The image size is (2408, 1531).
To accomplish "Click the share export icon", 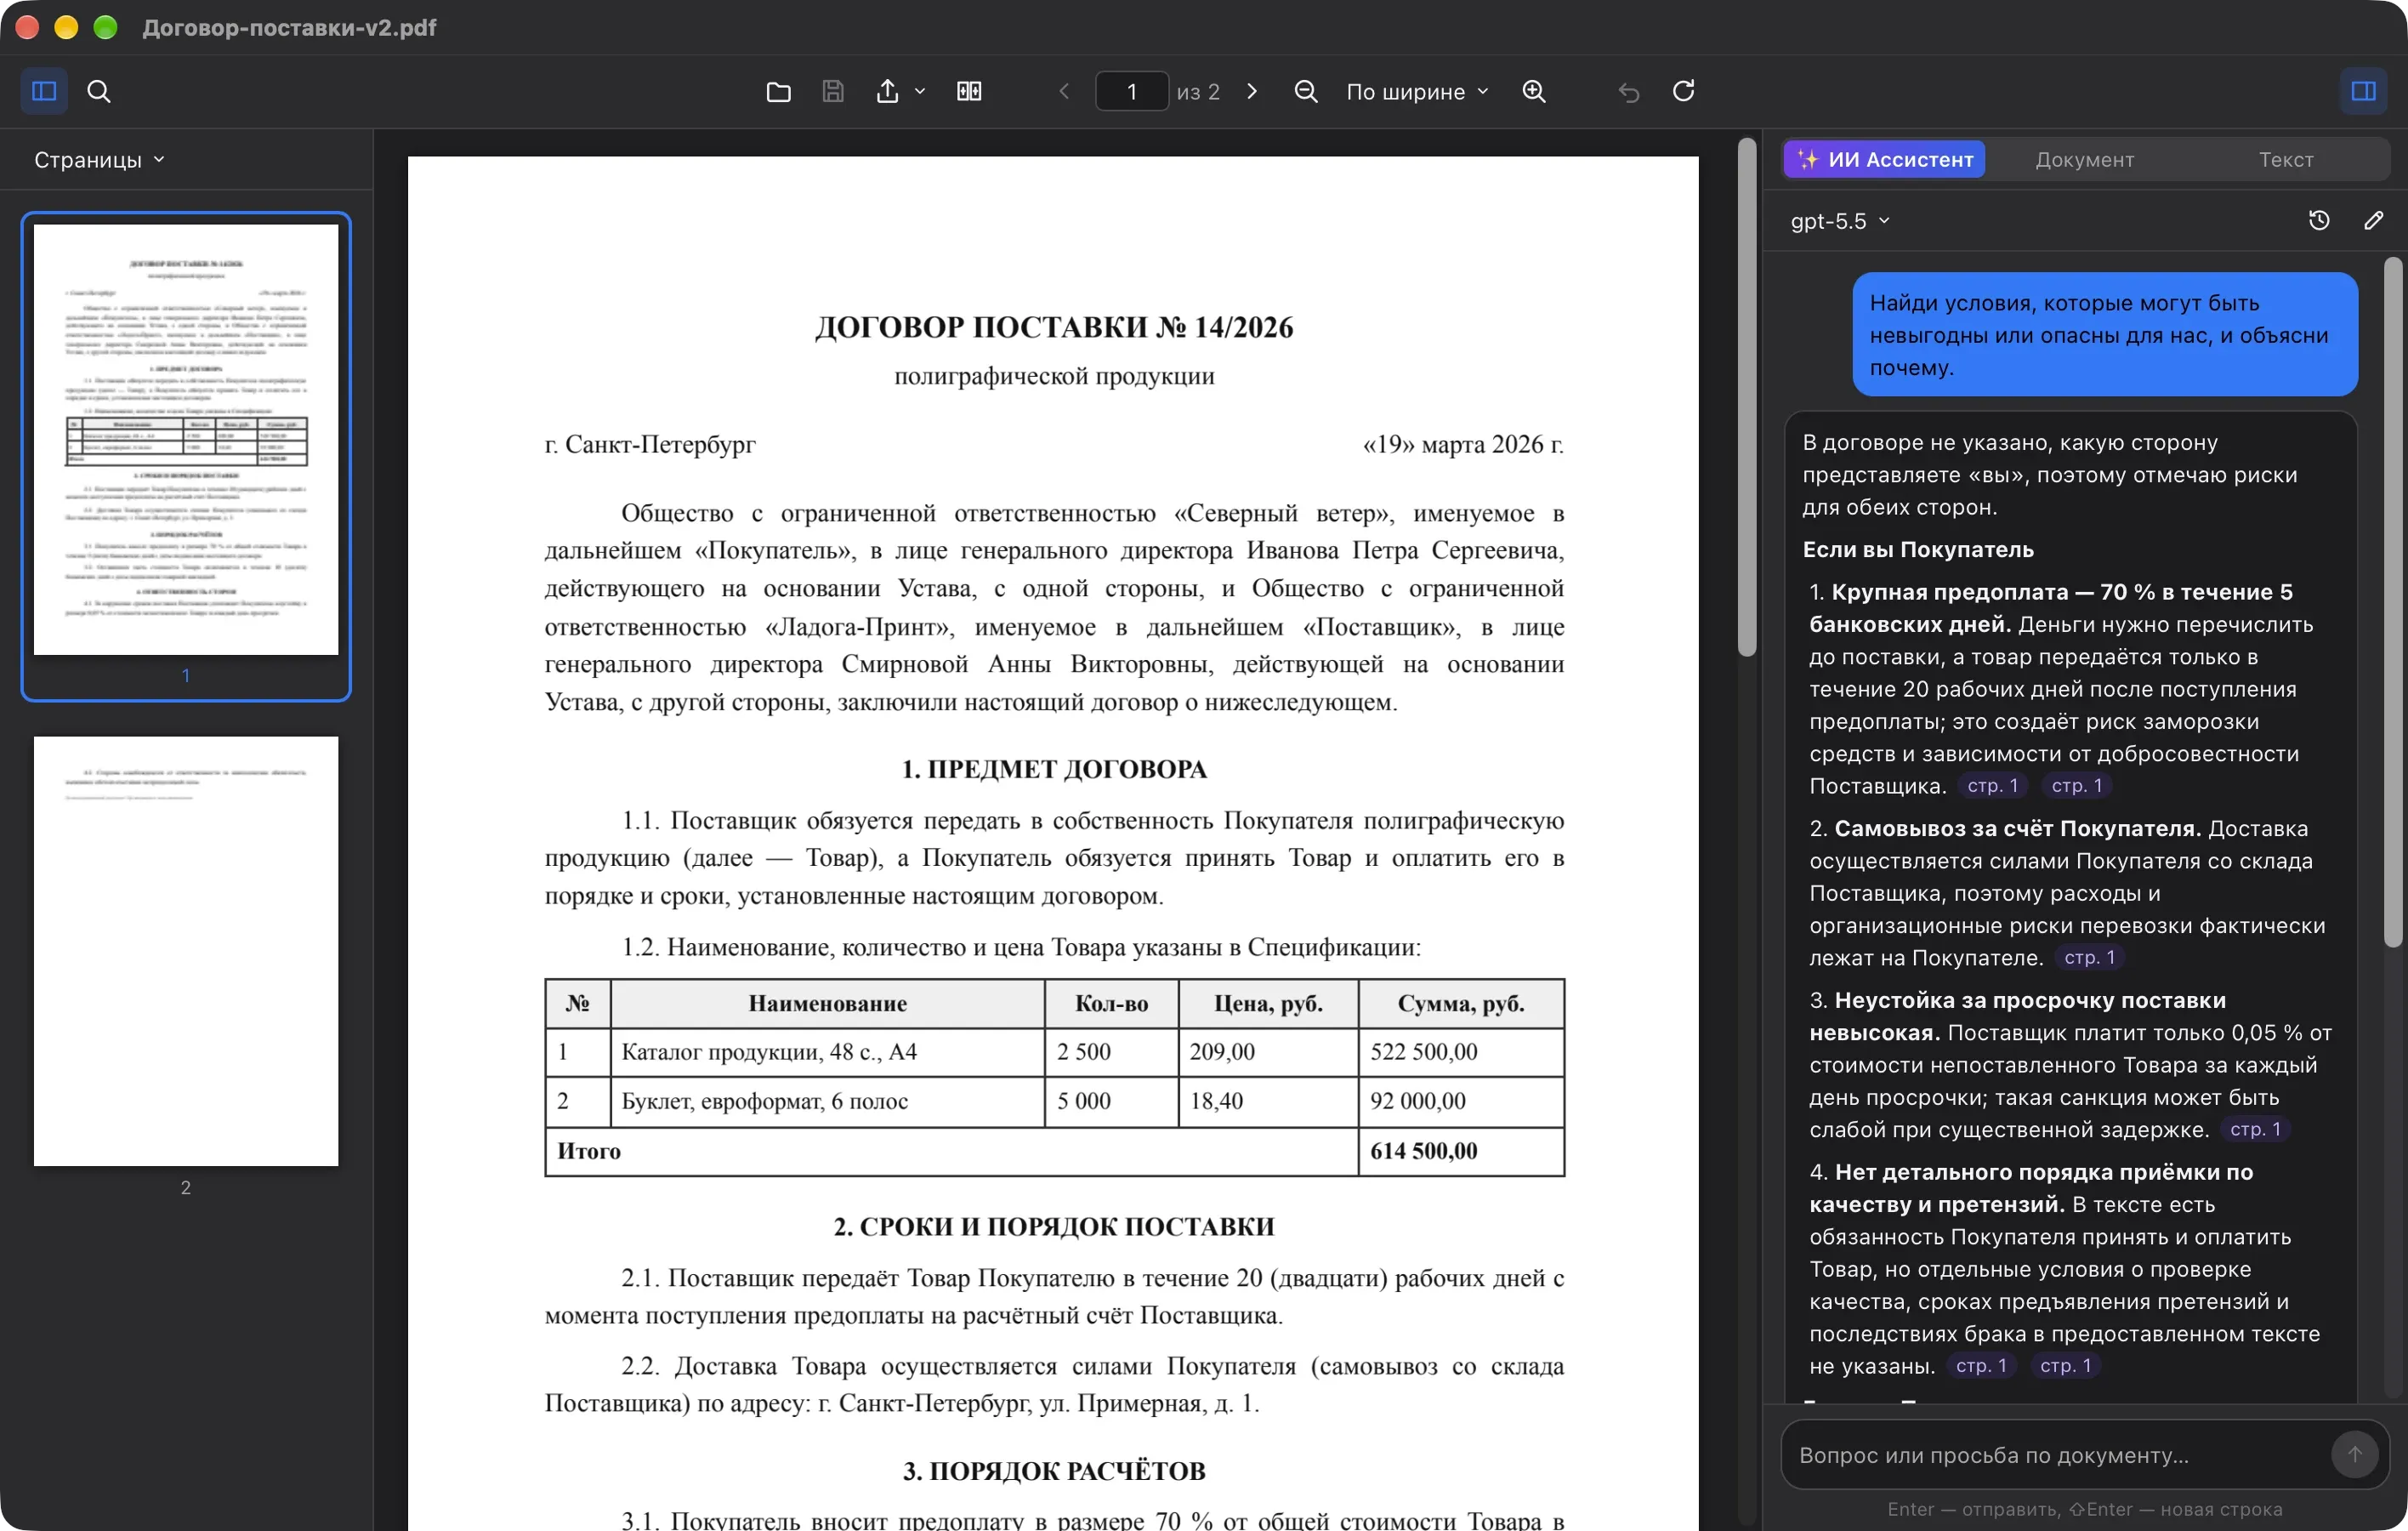I will pos(887,91).
